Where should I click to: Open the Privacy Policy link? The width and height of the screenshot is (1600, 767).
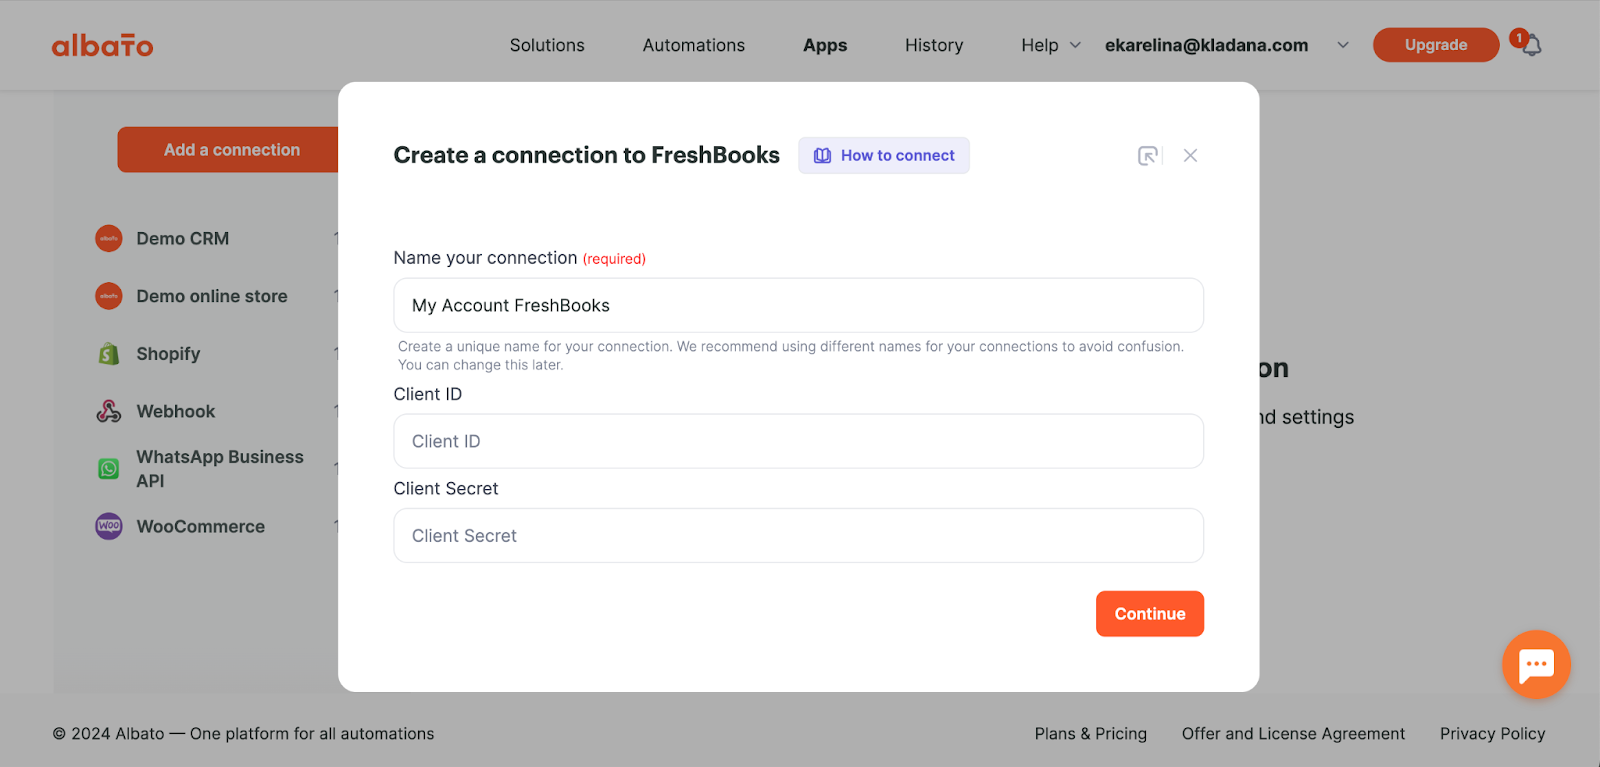1492,734
